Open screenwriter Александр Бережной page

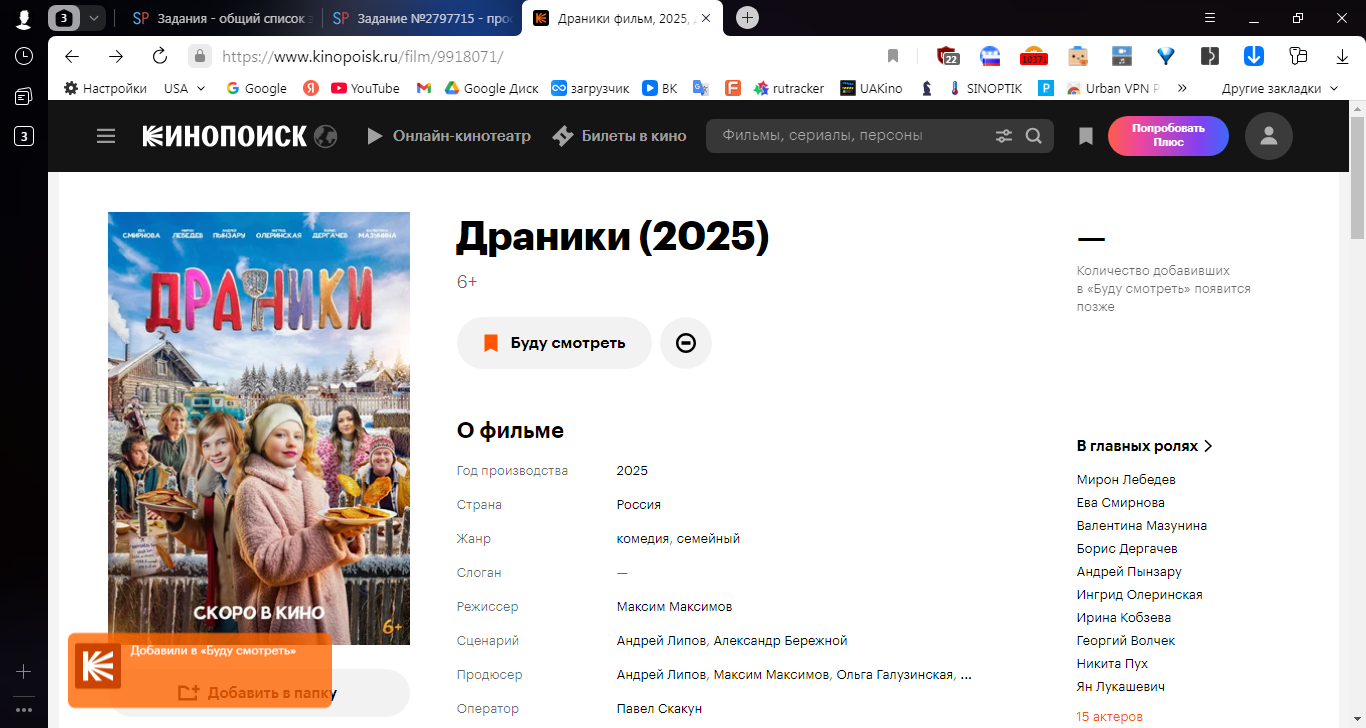(x=780, y=640)
